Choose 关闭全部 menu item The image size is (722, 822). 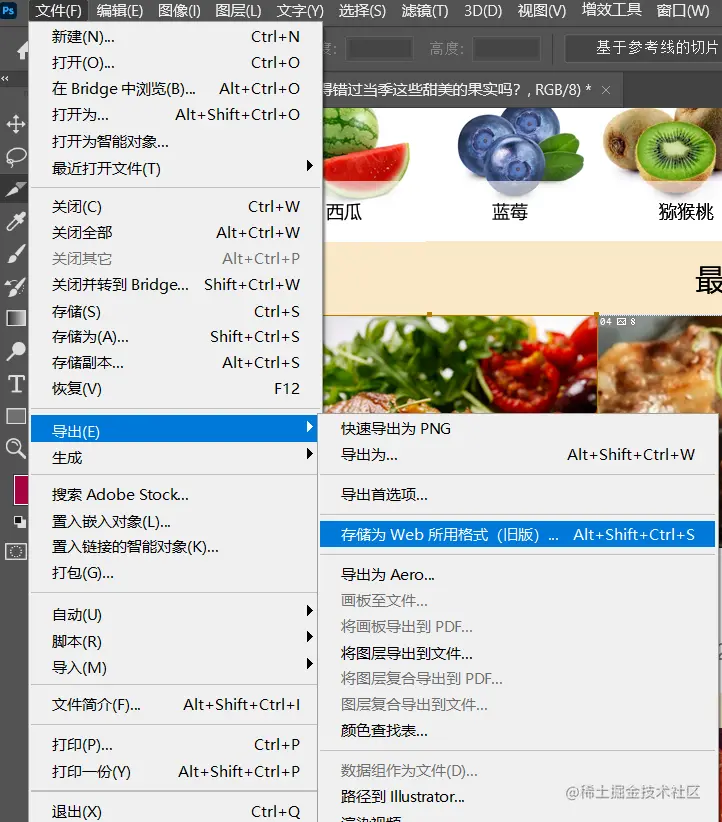[x=176, y=233]
